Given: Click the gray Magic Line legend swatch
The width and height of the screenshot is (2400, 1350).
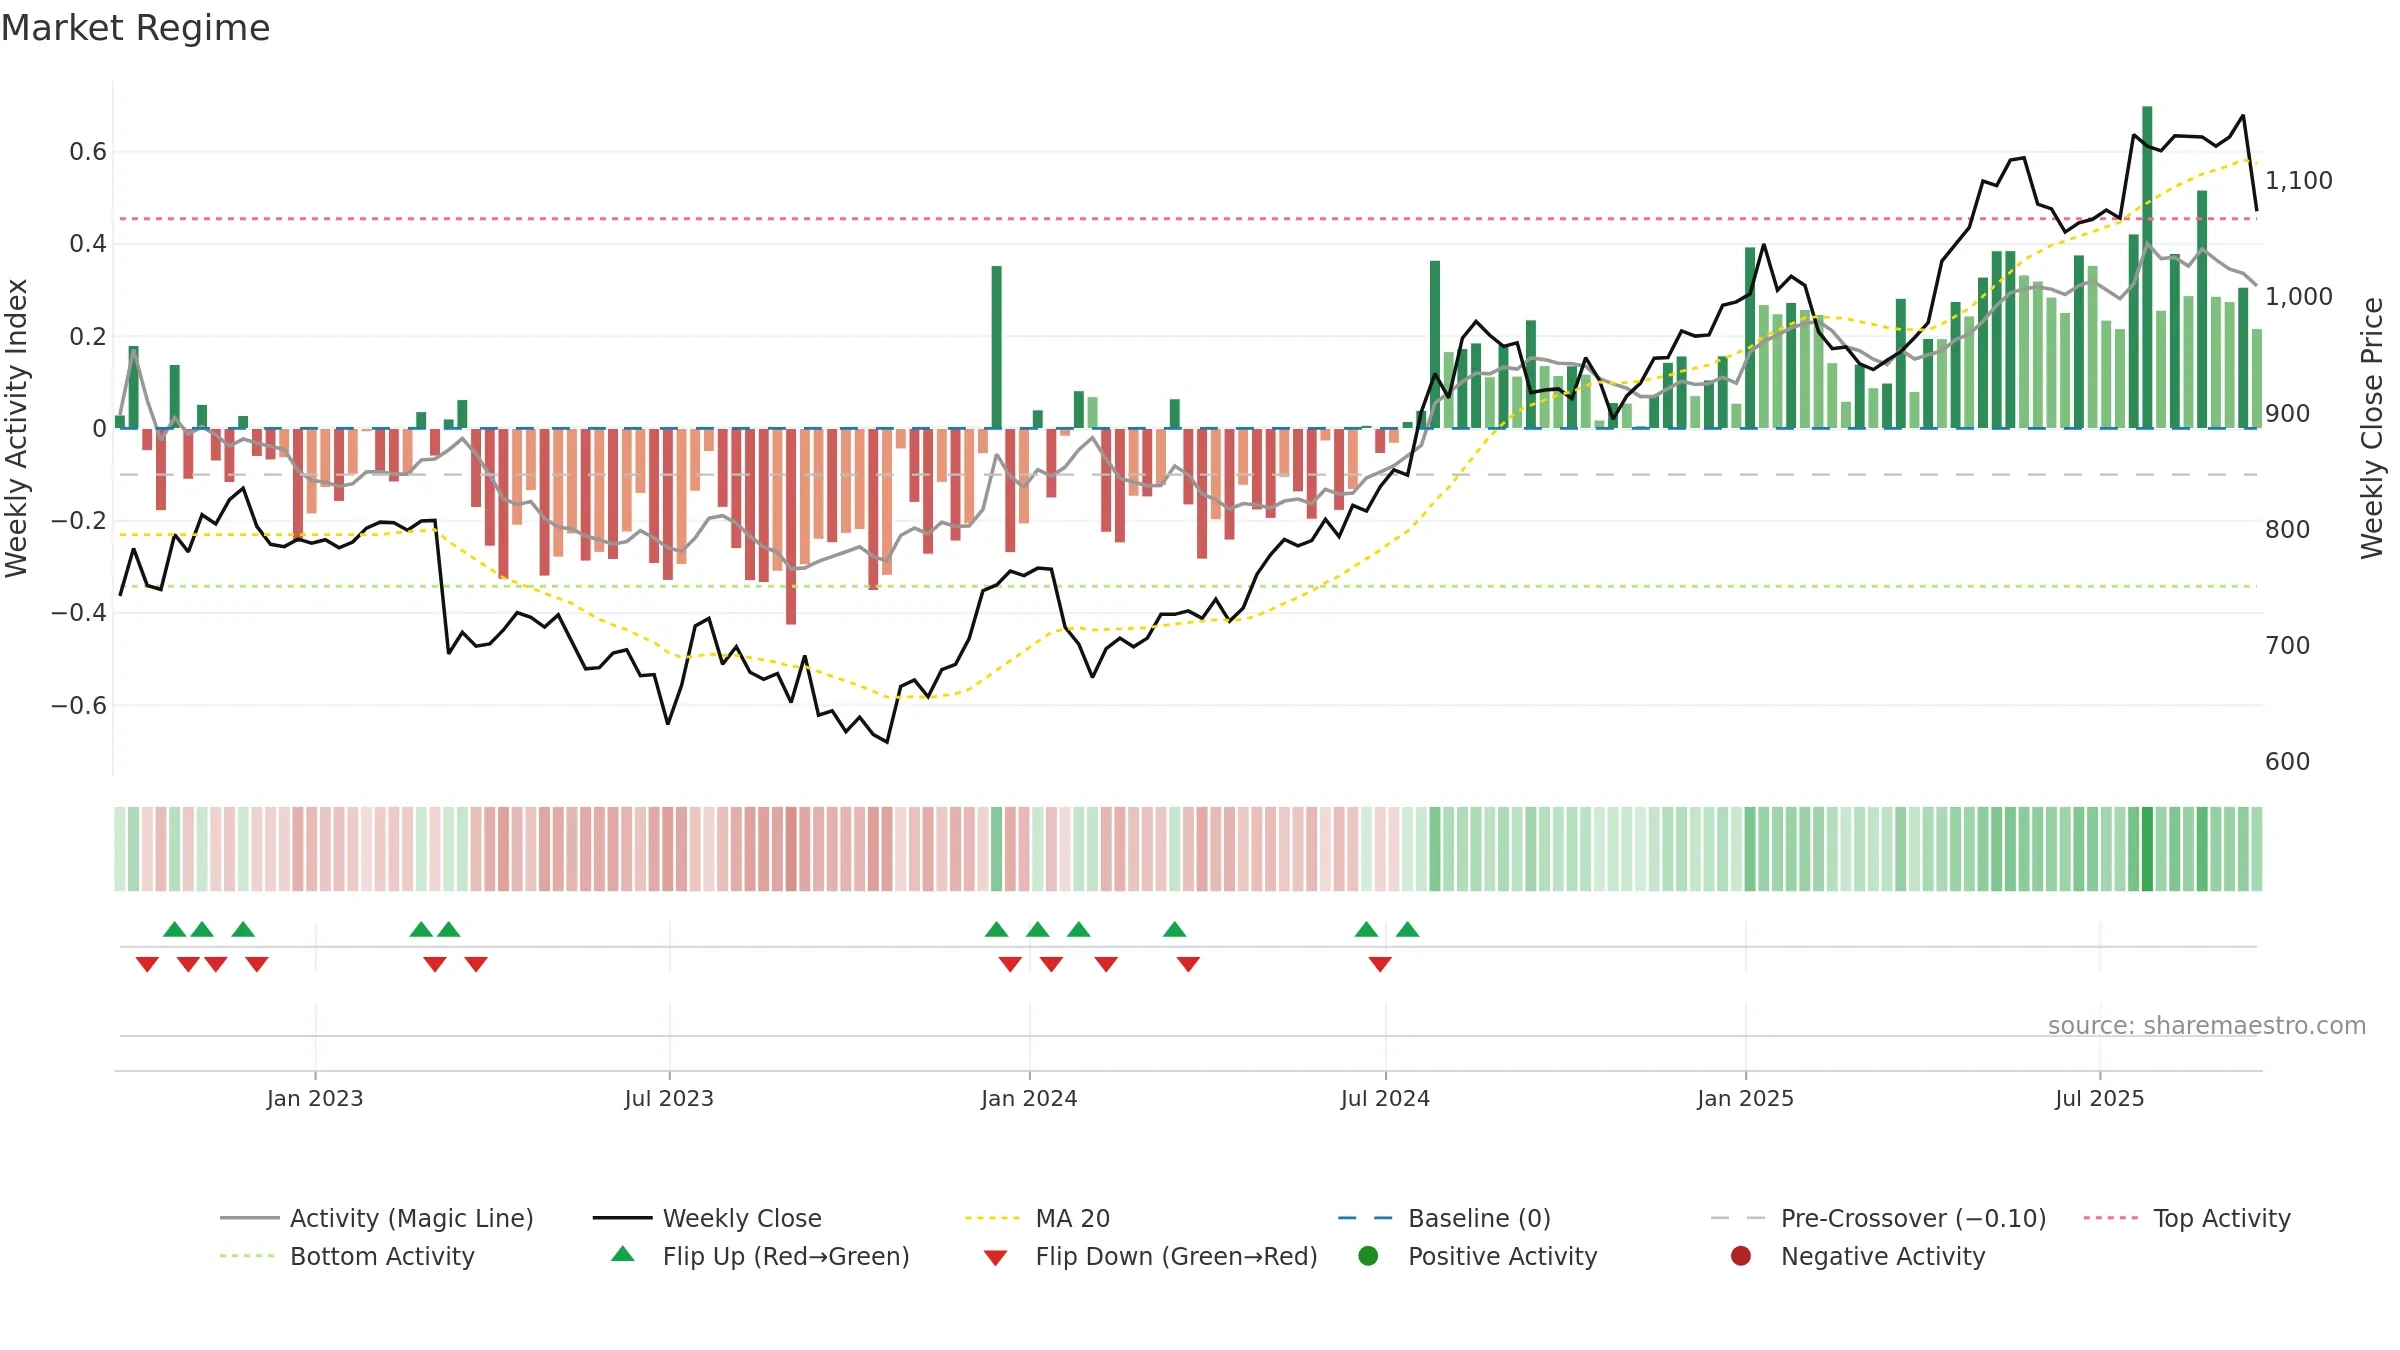Looking at the screenshot, I should tap(249, 1218).
